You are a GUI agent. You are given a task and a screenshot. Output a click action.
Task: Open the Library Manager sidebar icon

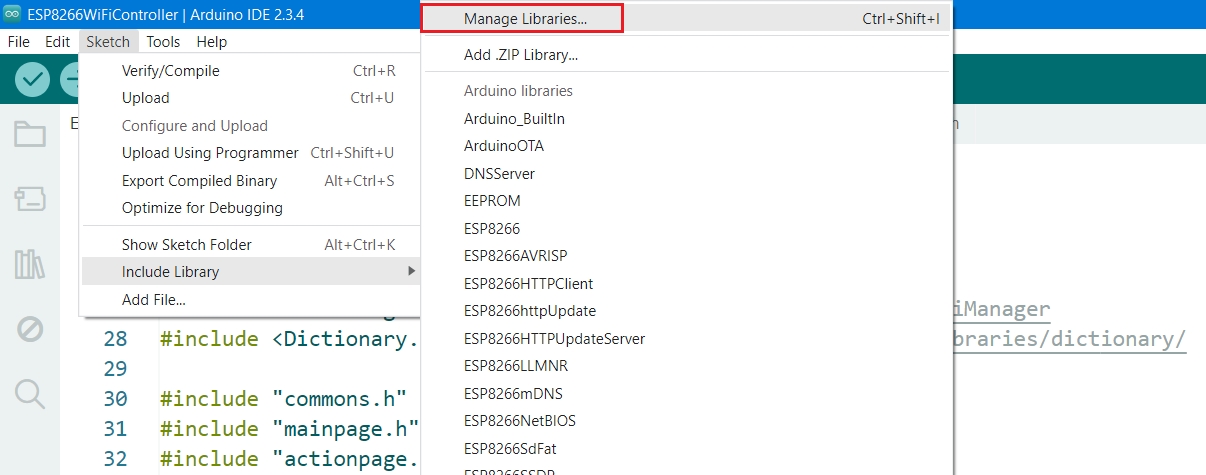tap(30, 264)
